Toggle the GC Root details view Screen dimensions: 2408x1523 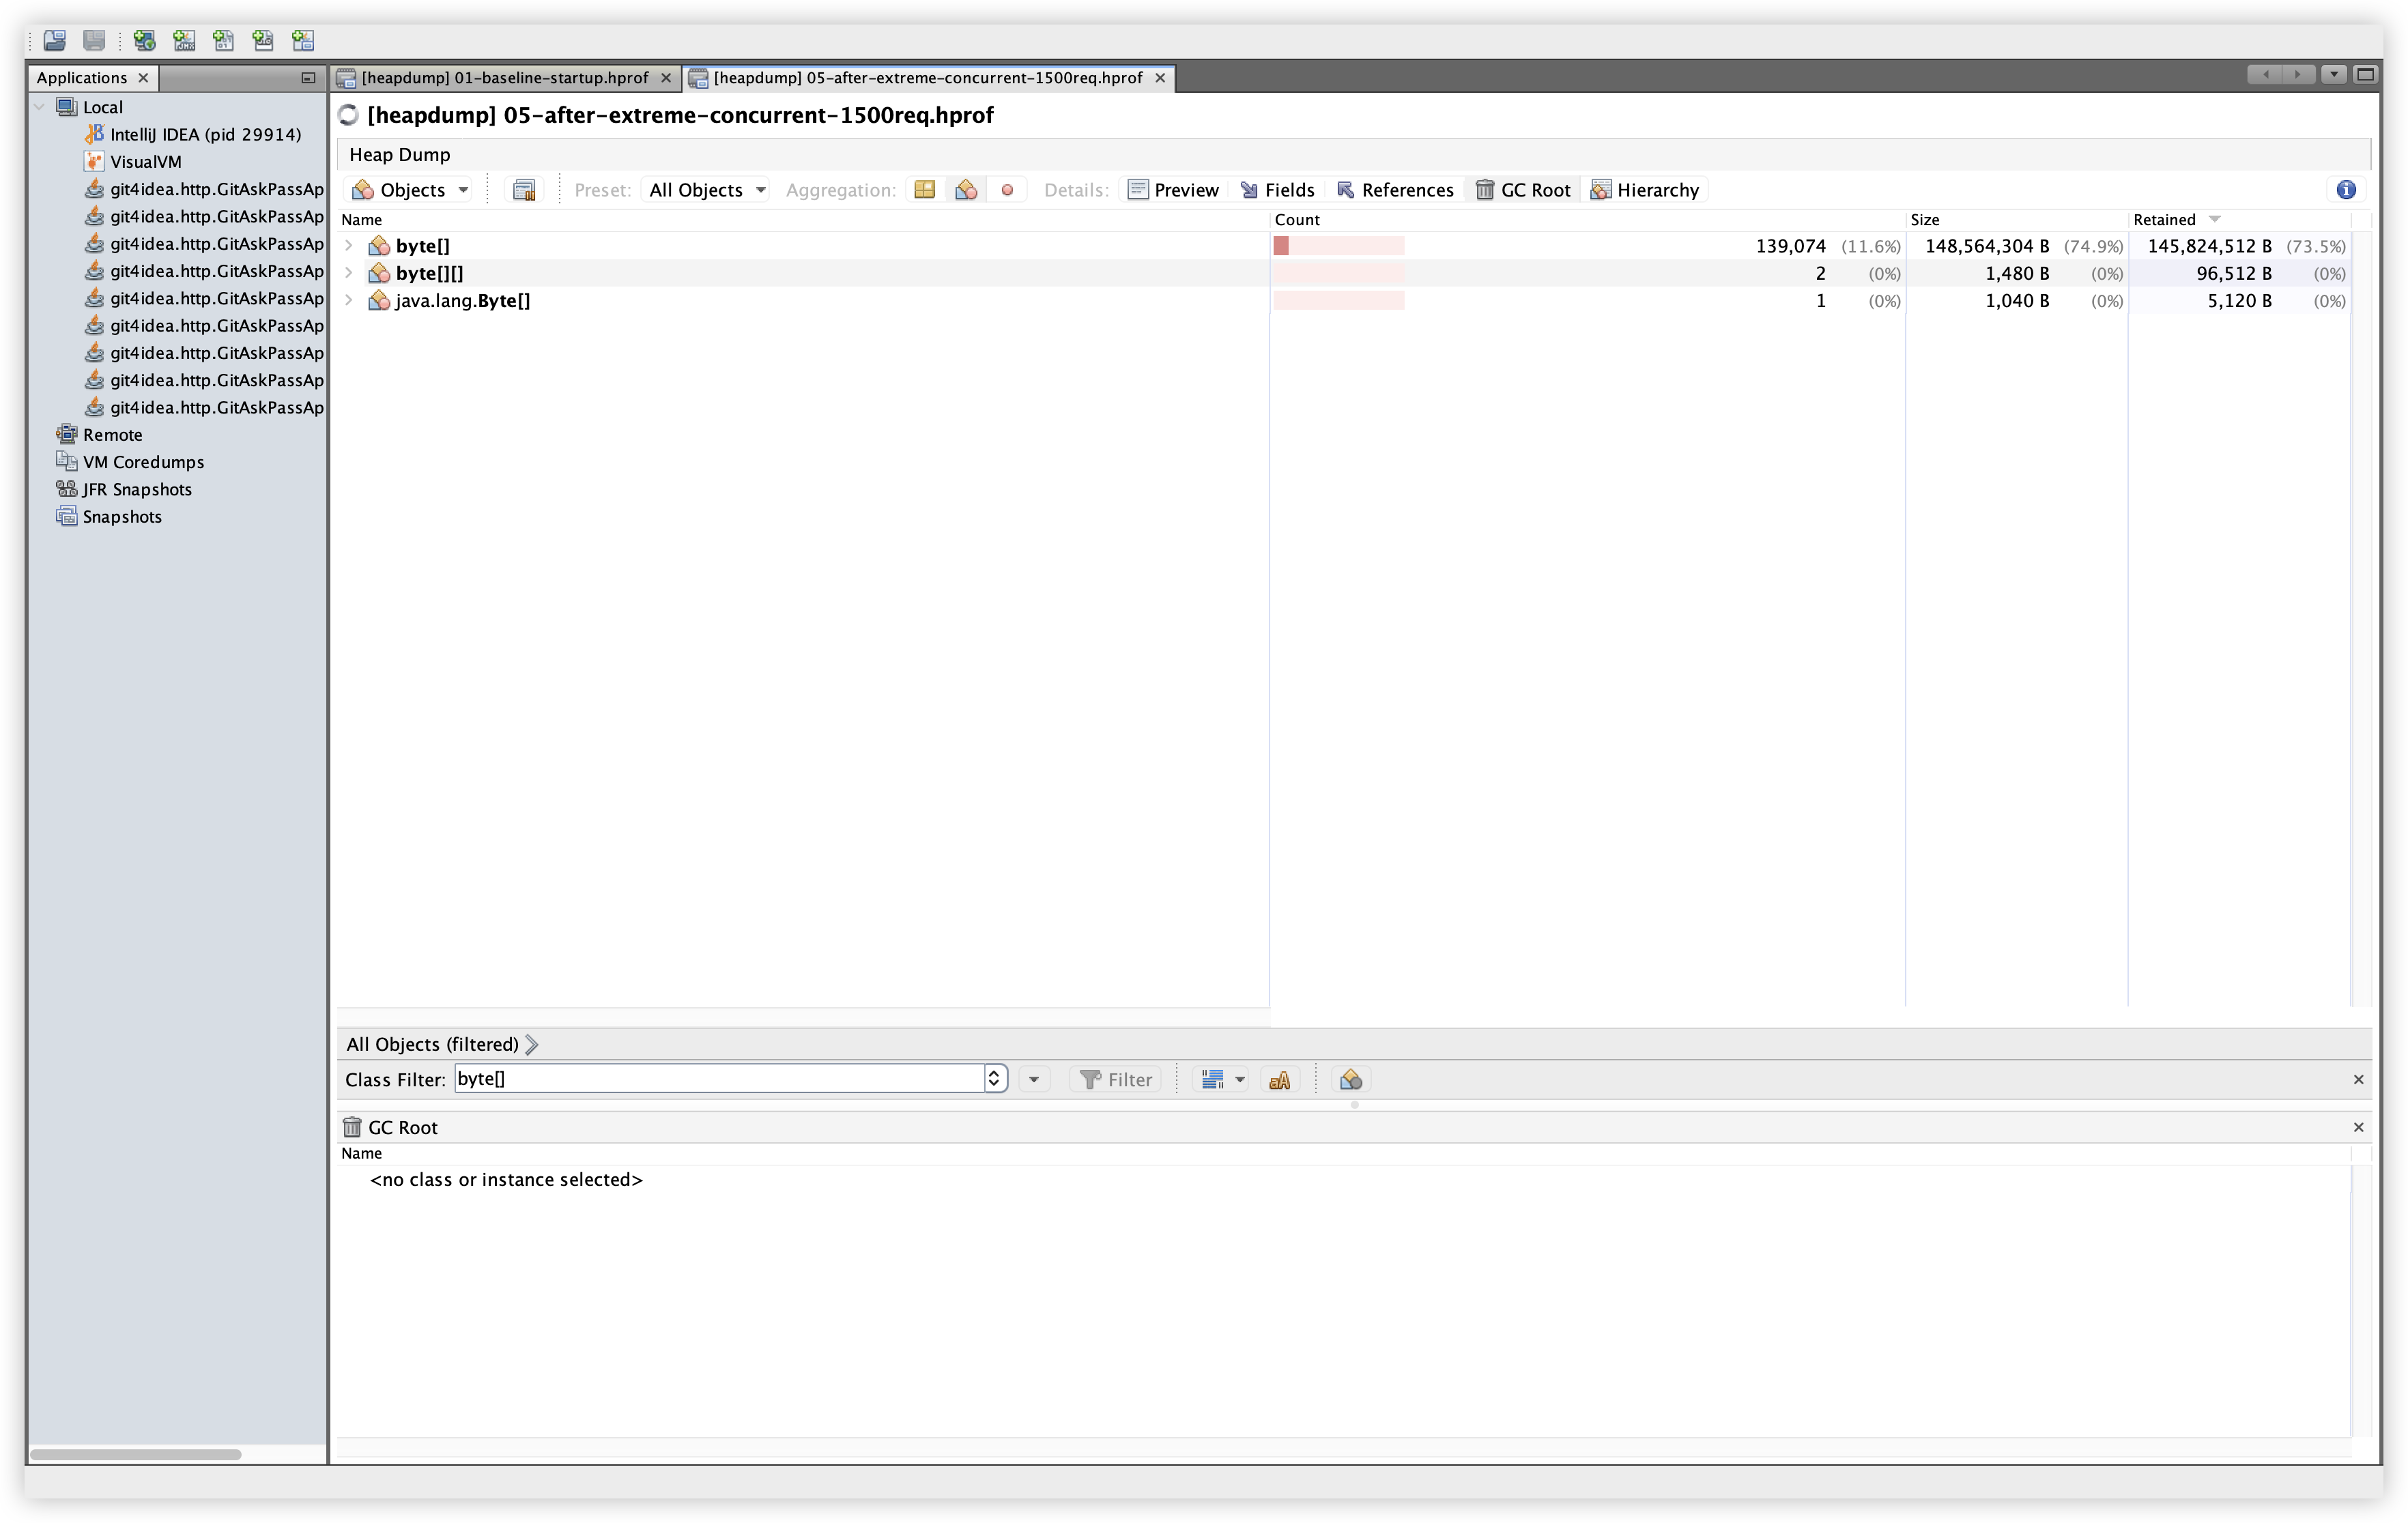(x=1523, y=190)
